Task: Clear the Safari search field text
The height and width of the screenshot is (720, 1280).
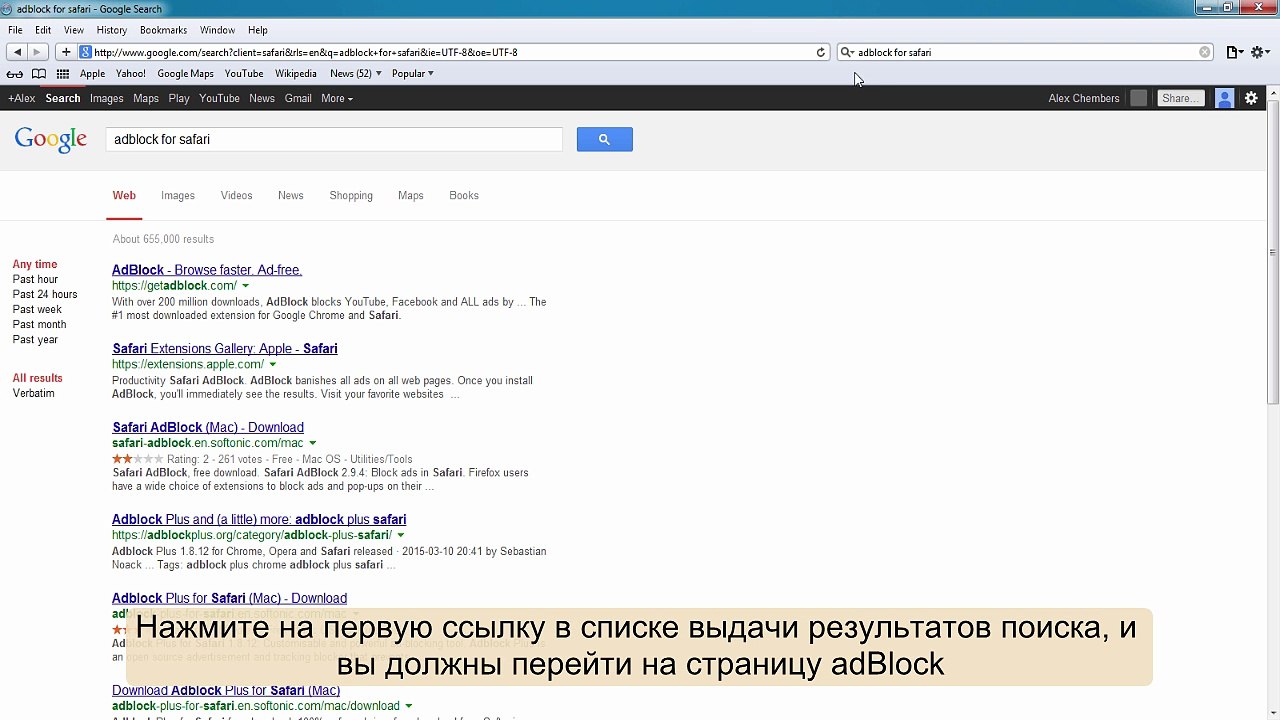Action: (1205, 52)
